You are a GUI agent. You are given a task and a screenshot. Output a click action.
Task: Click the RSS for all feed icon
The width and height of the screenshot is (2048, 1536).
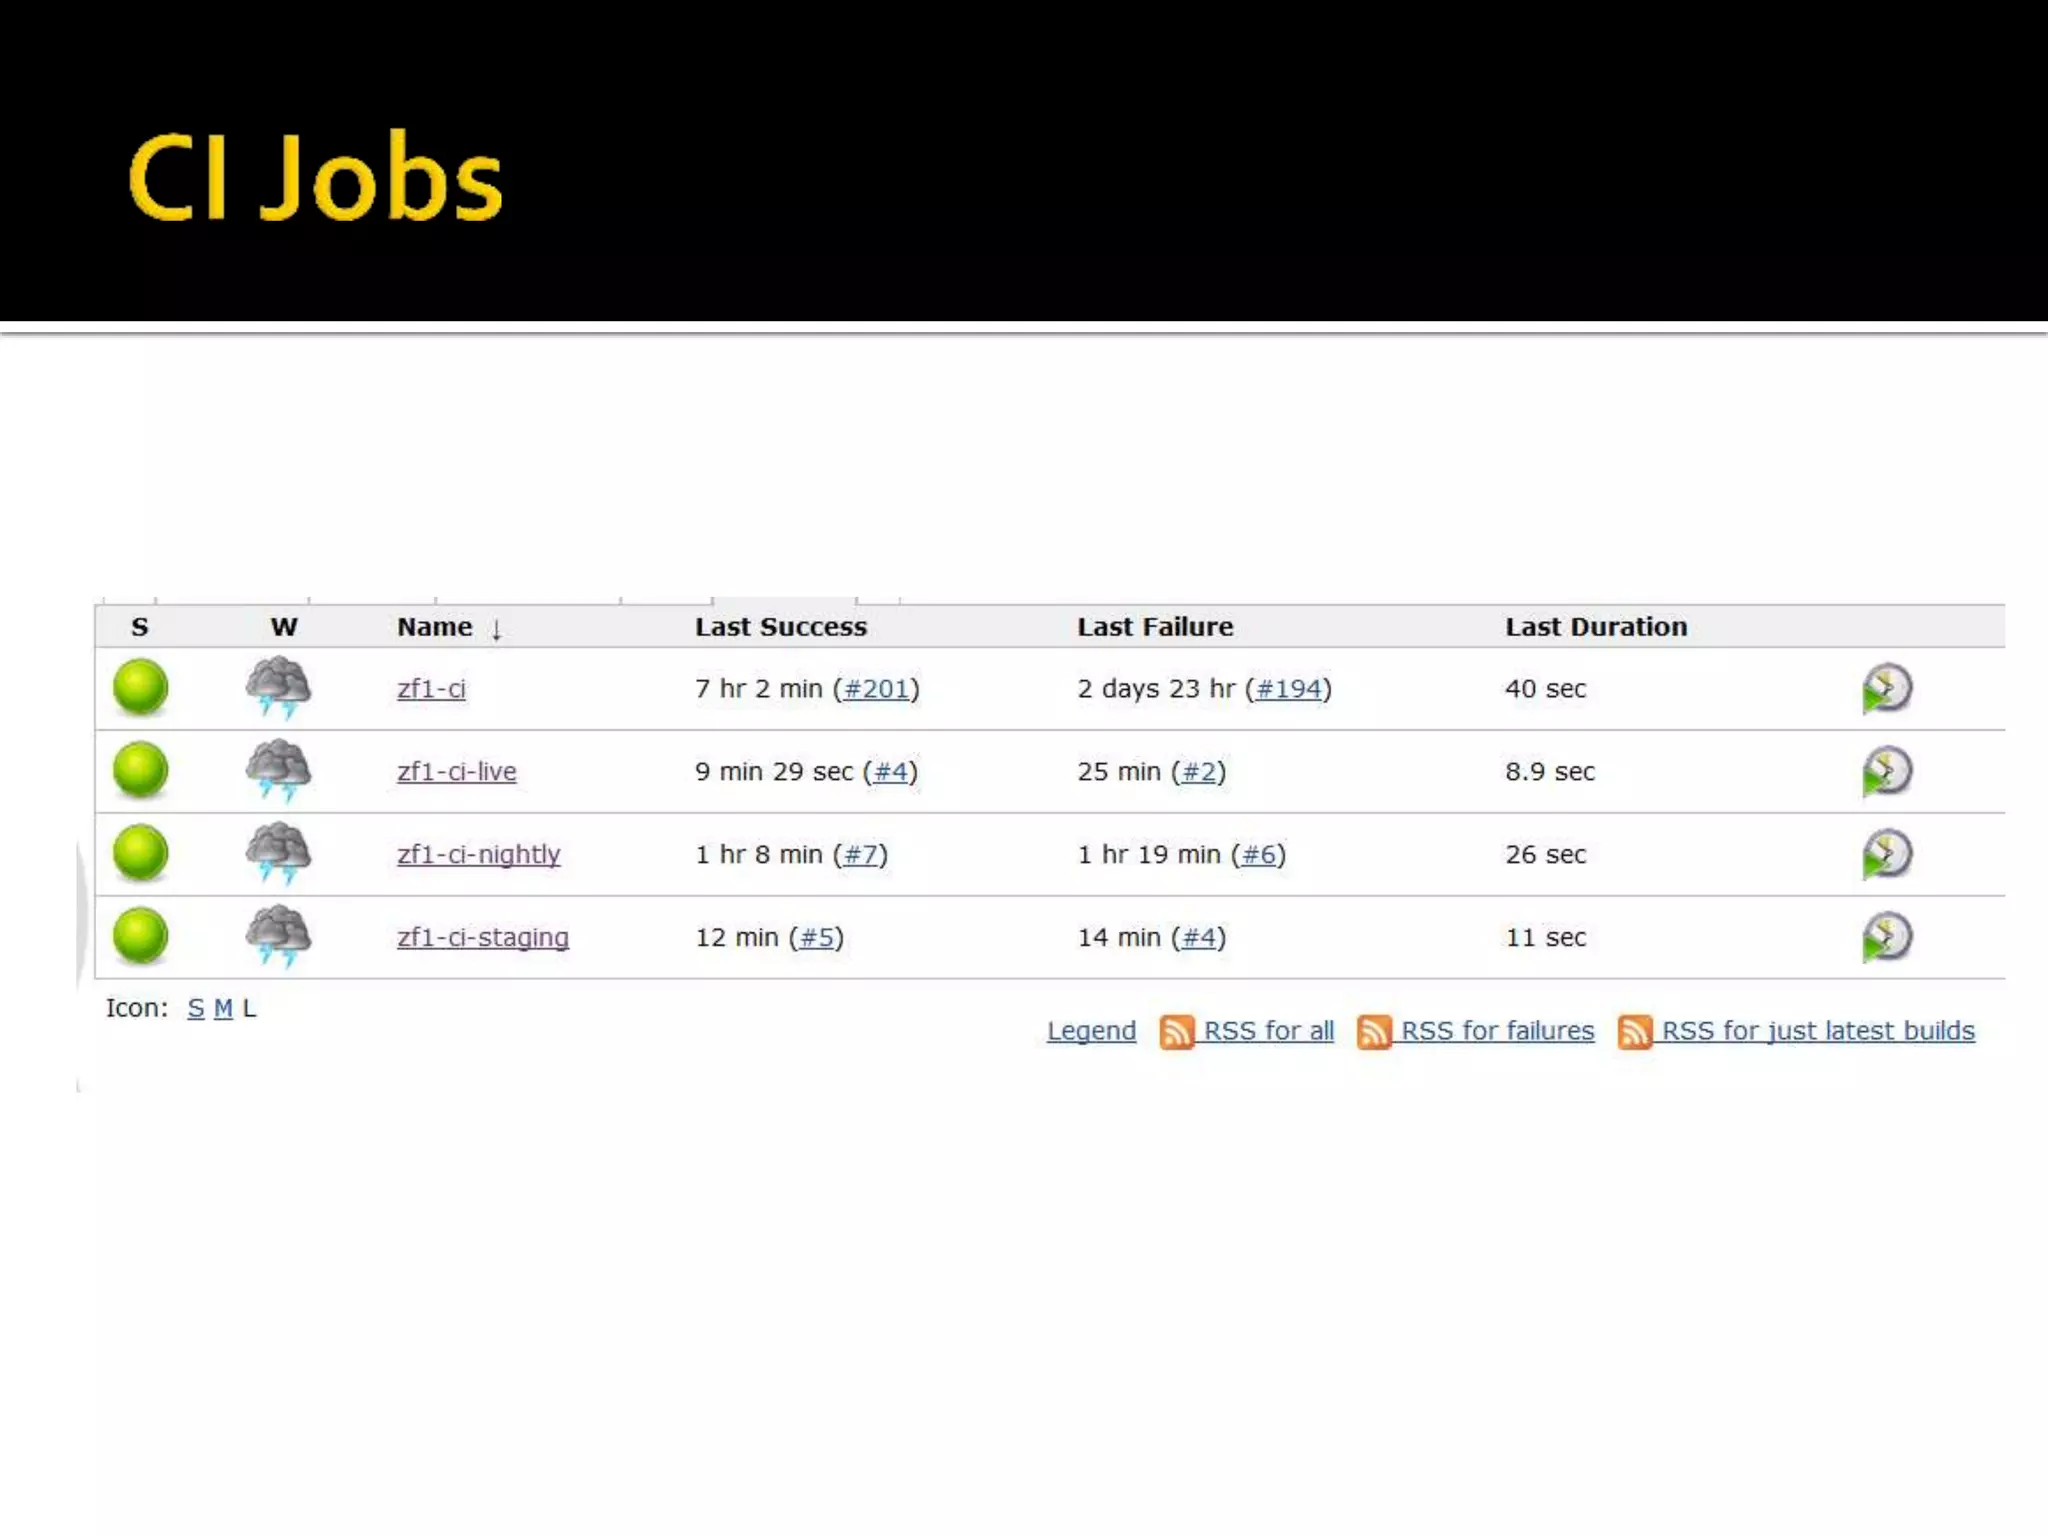click(1176, 1031)
